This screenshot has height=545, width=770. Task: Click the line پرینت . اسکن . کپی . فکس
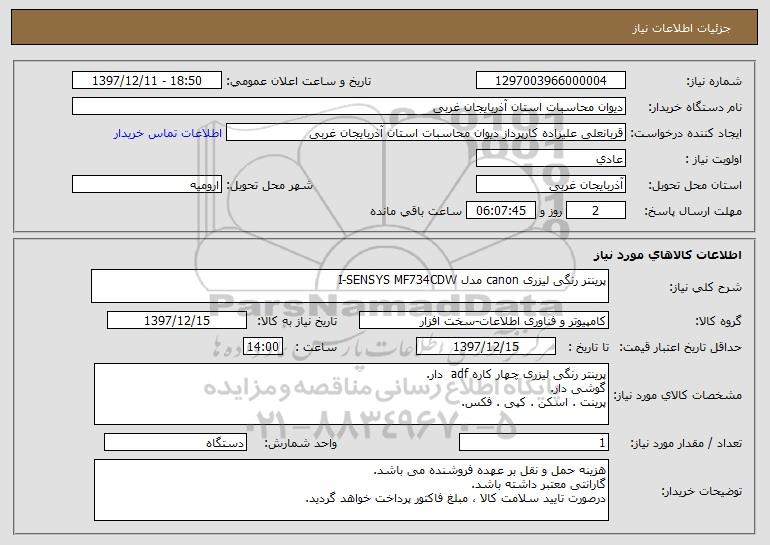click(534, 403)
